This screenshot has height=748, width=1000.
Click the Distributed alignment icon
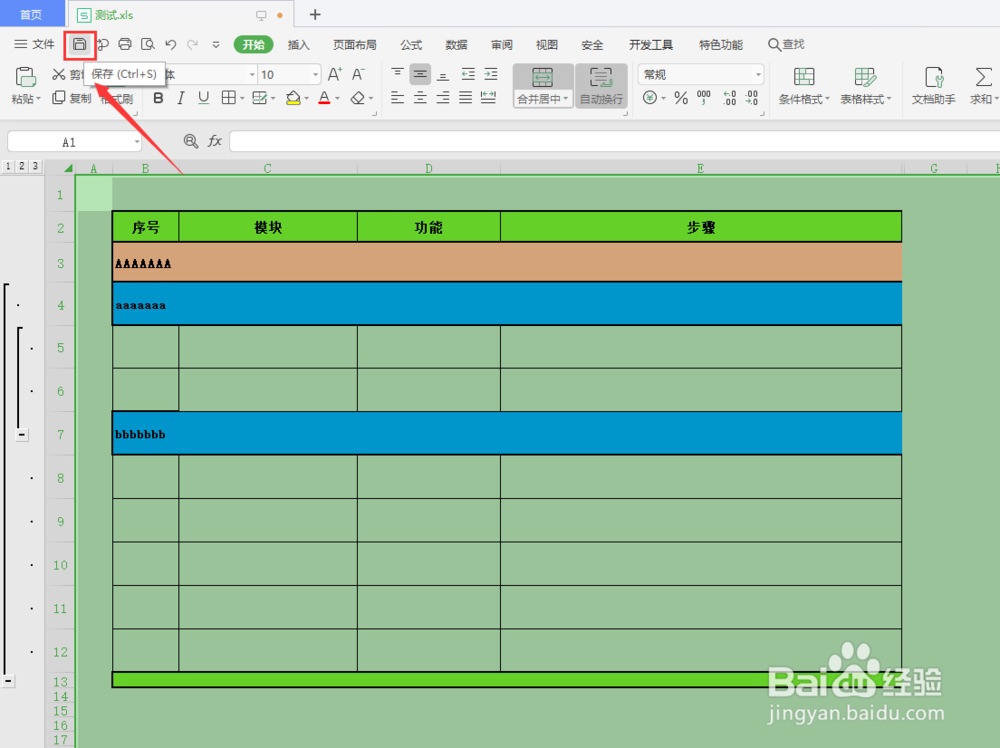489,98
